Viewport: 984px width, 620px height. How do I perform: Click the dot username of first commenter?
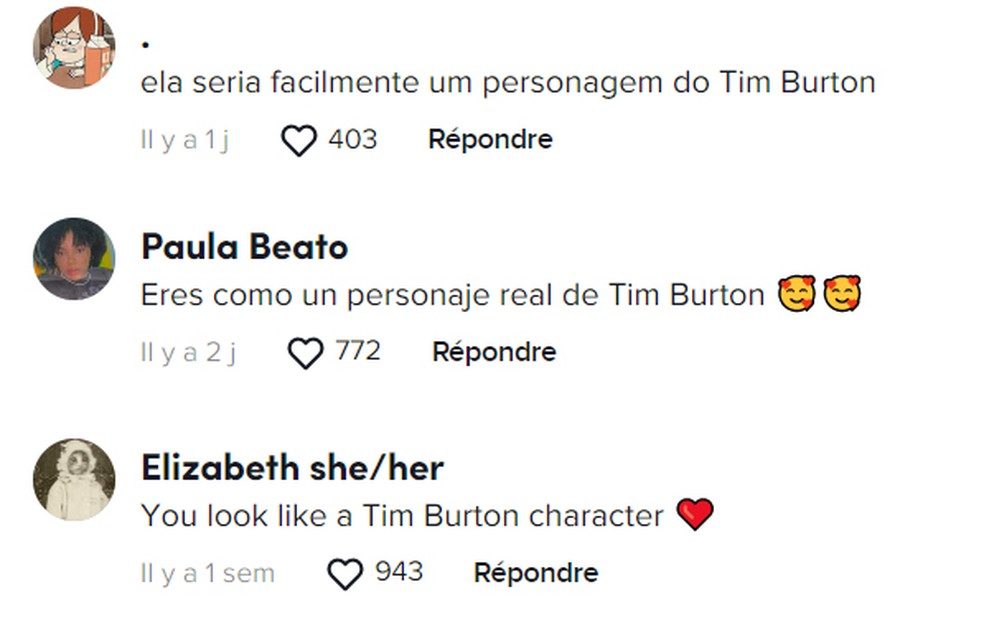[146, 42]
